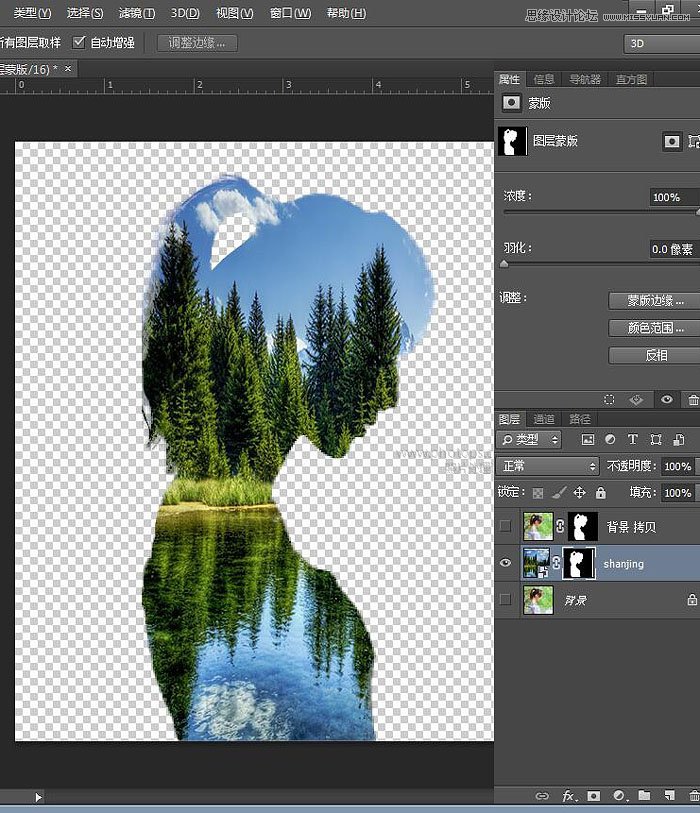Filter layers by adjustment layer icon
Viewport: 700px width, 813px height.
pos(610,440)
